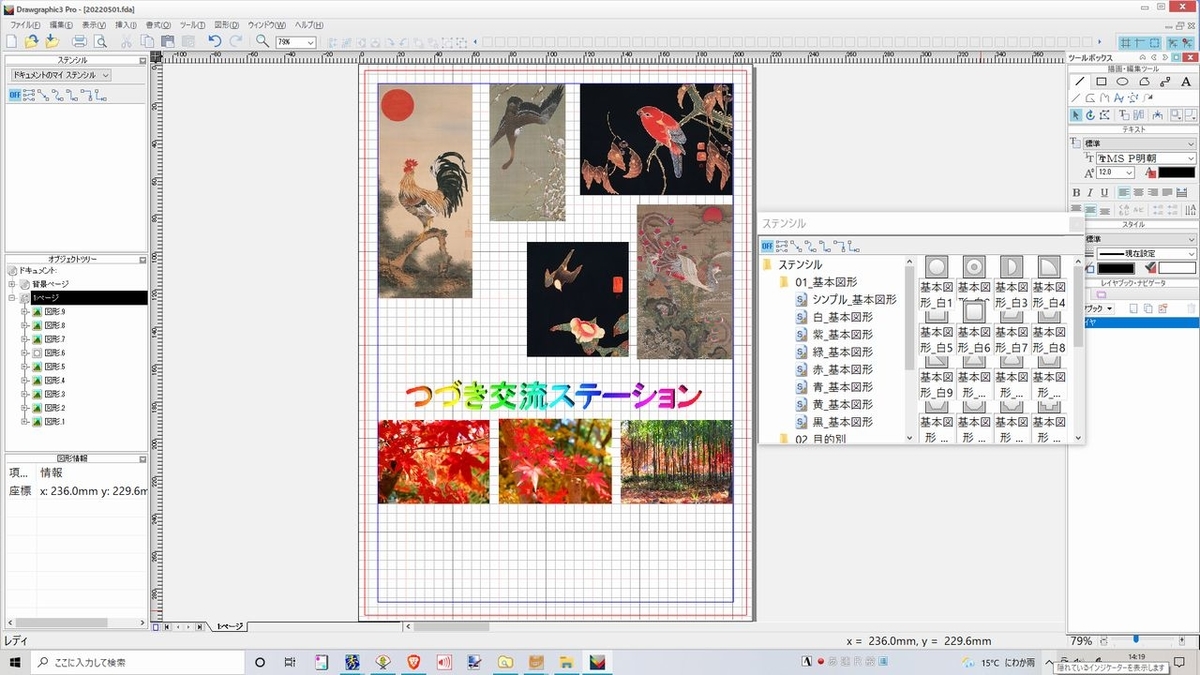Screen dimensions: 1200x675
Task: Choose the arrow selection pointer tool
Action: point(1076,115)
